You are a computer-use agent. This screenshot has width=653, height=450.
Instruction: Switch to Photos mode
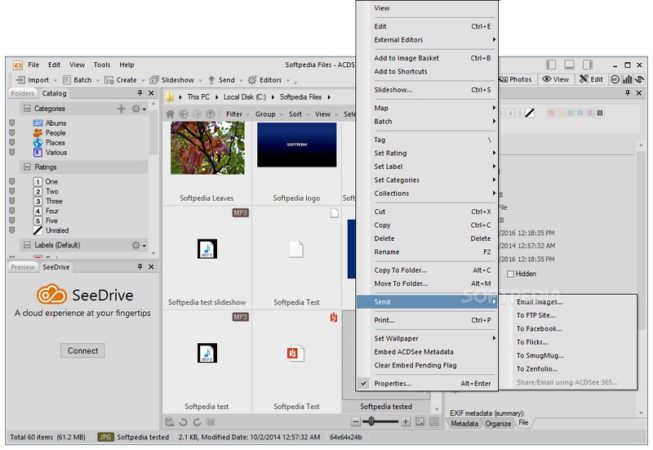pyautogui.click(x=515, y=79)
